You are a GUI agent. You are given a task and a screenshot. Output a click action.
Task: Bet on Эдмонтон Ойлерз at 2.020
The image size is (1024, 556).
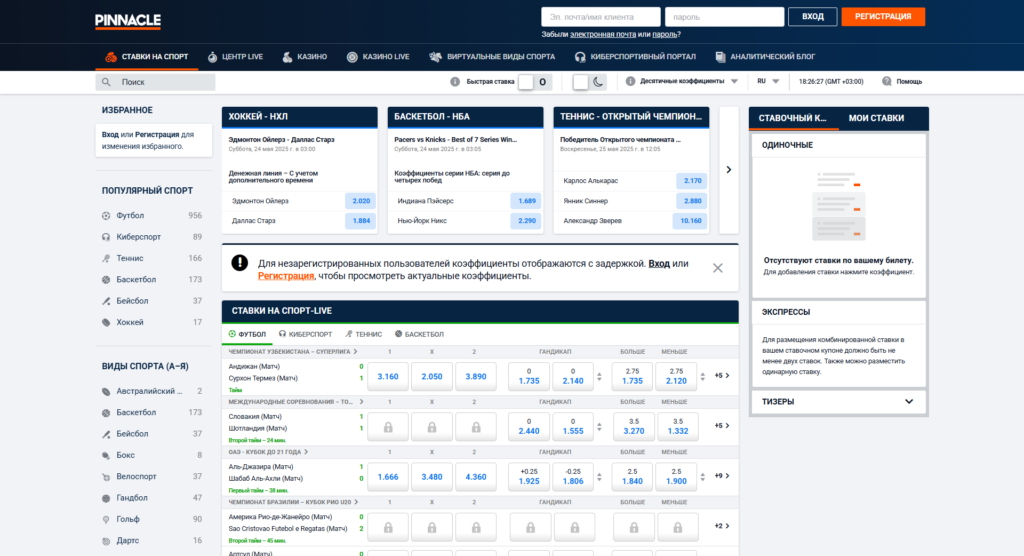click(360, 201)
